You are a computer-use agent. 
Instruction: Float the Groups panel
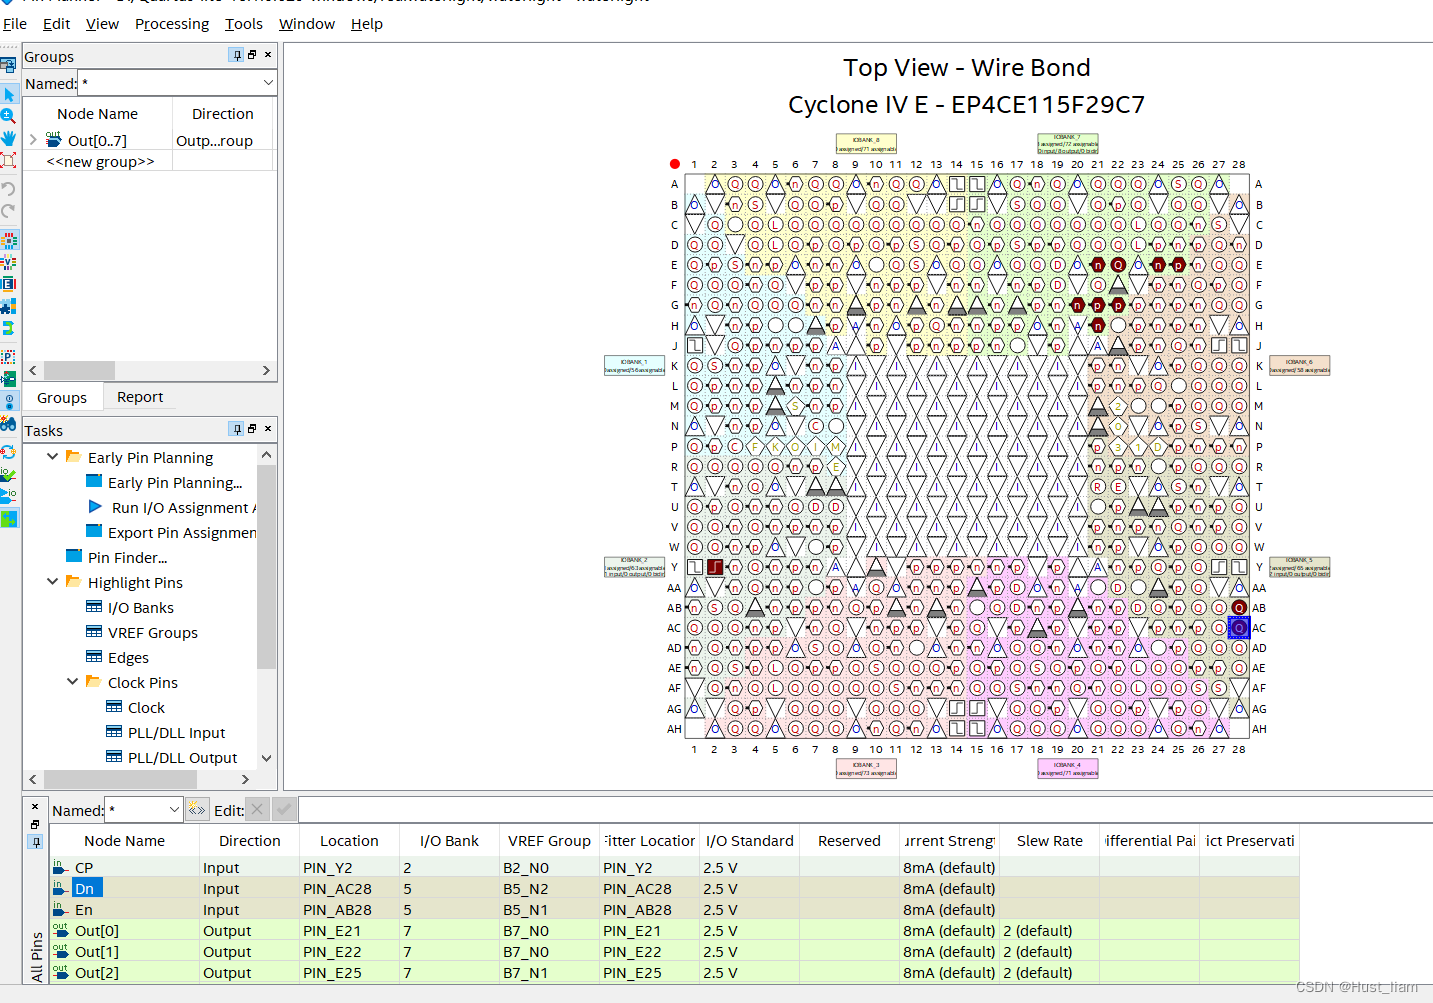252,55
